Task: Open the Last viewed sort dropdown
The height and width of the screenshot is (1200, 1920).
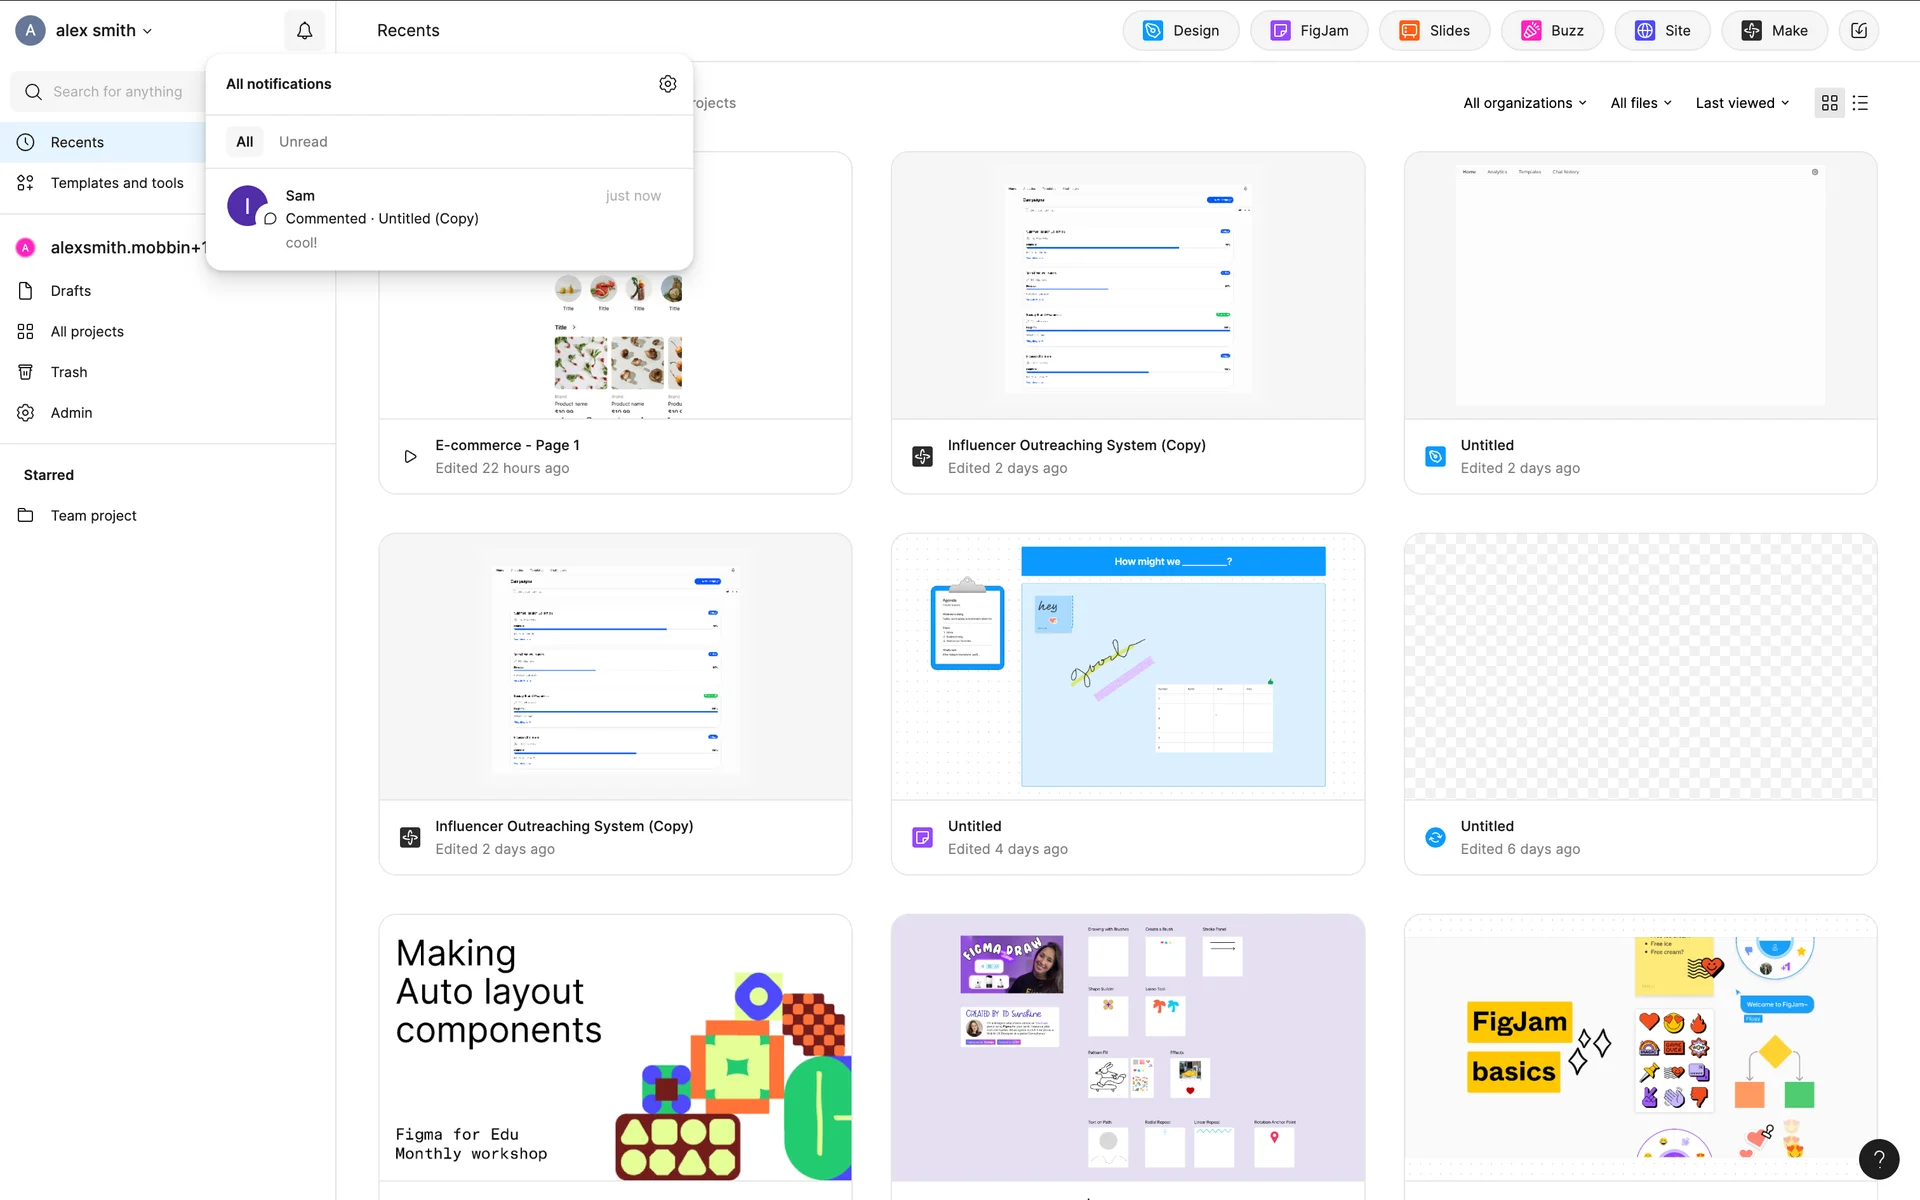Action: pos(1742,103)
